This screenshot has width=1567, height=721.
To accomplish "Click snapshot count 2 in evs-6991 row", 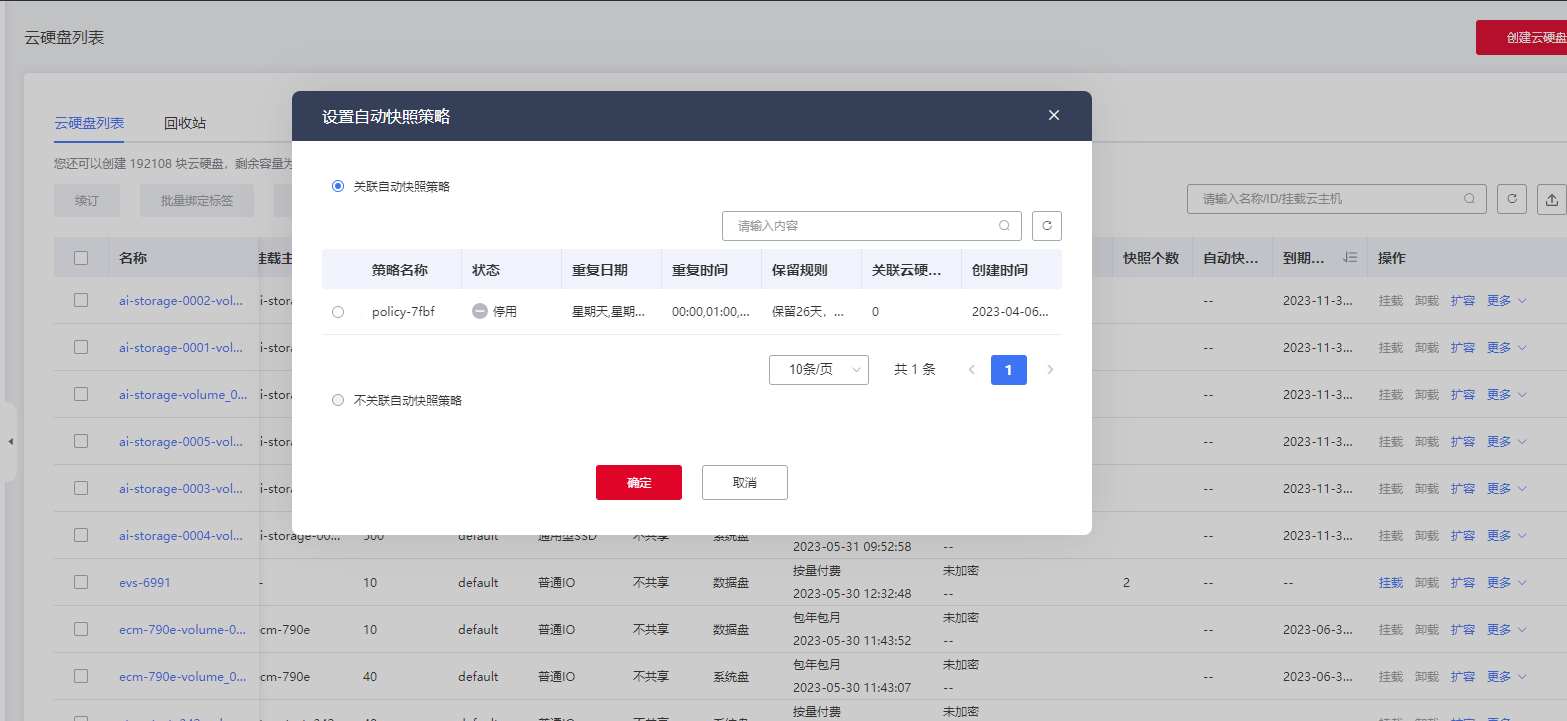I will (1126, 582).
